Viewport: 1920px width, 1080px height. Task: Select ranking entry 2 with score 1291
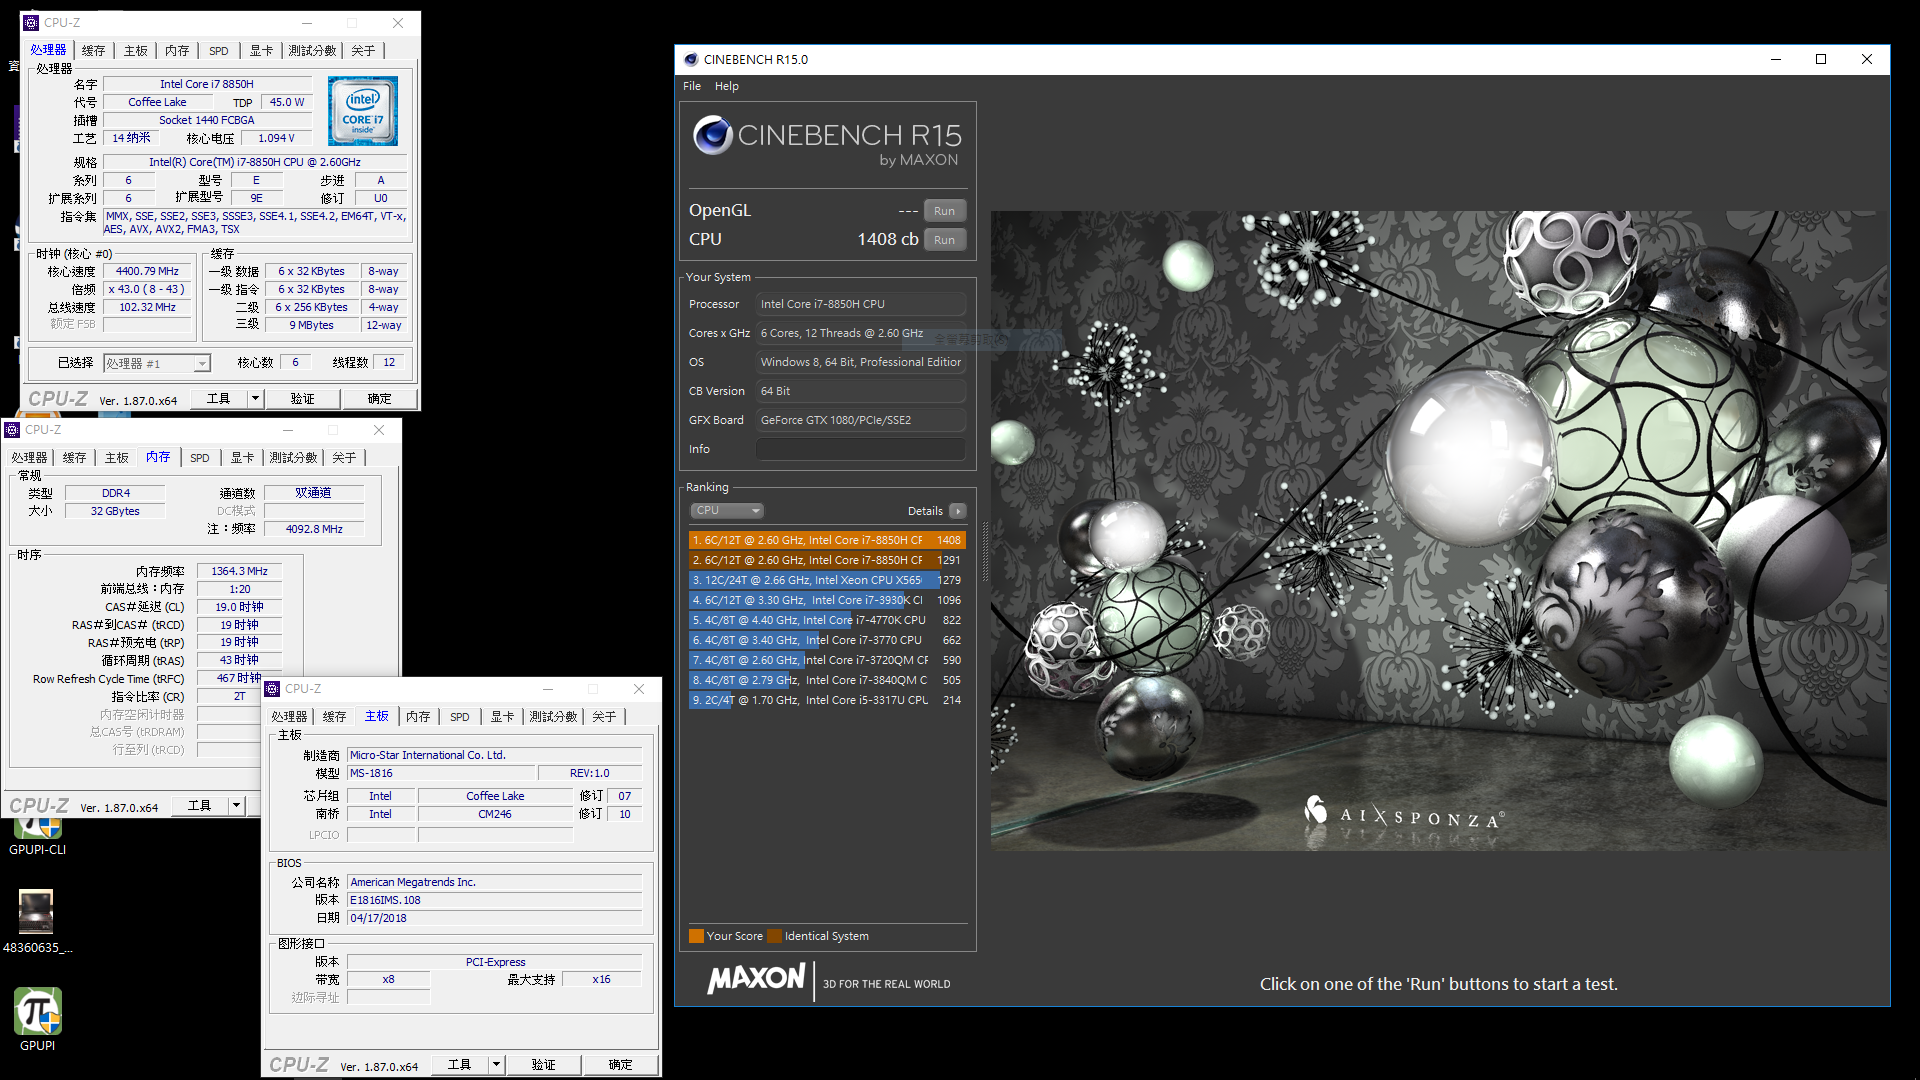click(827, 560)
